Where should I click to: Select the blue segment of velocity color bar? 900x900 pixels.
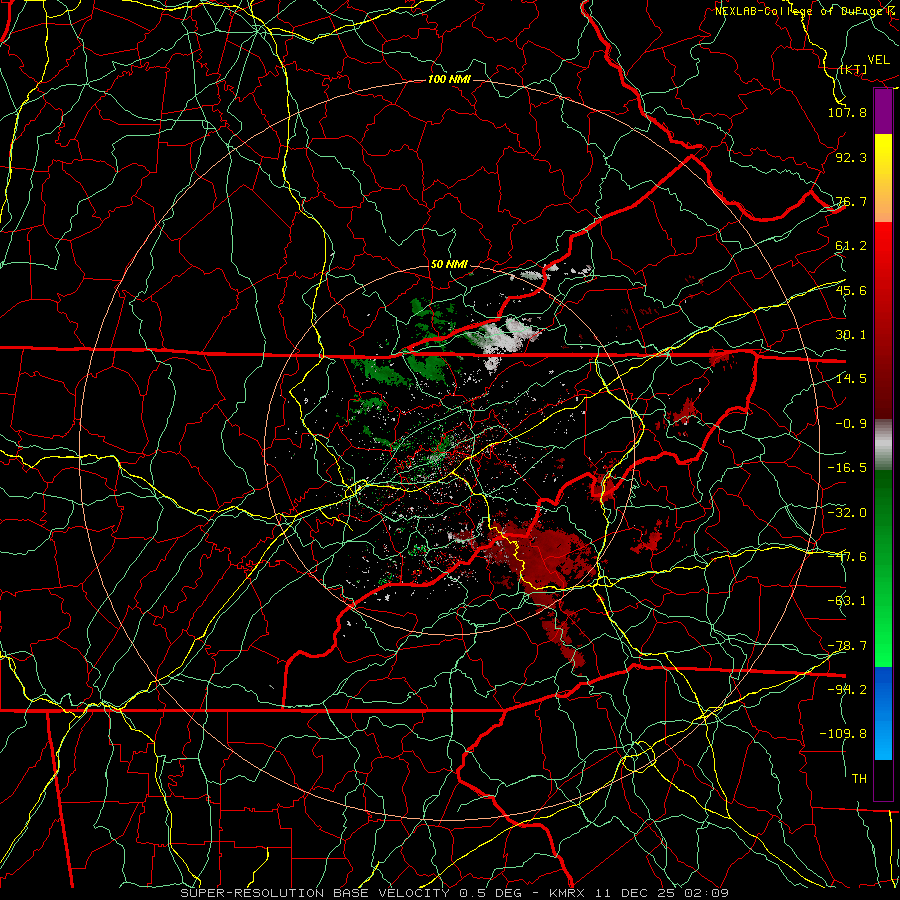[883, 713]
